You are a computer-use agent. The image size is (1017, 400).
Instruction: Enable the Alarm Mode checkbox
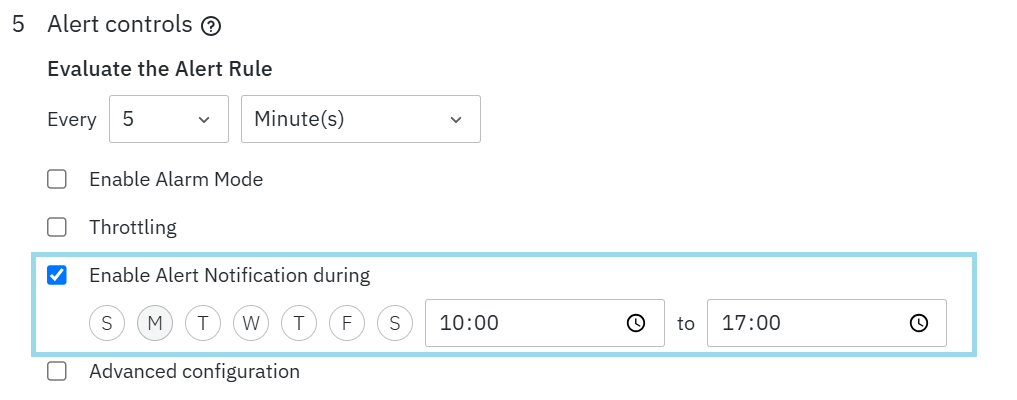click(57, 180)
